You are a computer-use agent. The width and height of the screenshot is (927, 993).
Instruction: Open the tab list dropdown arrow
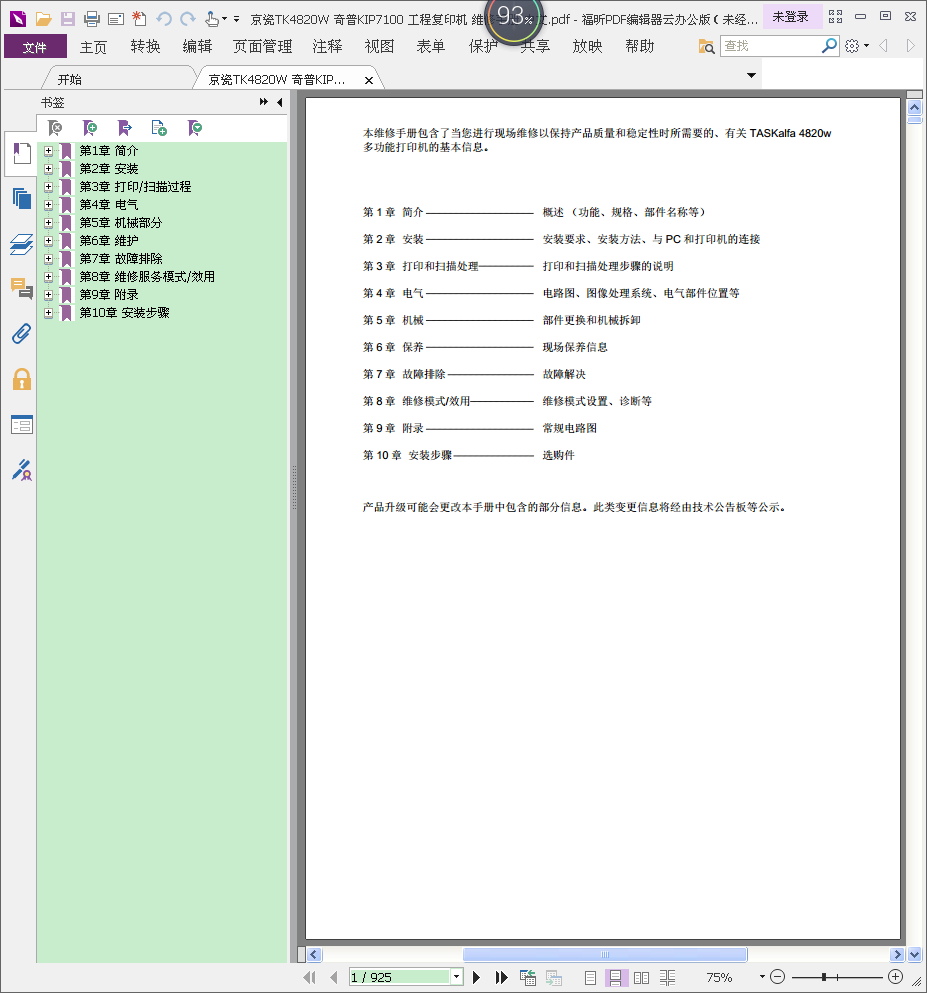[752, 75]
